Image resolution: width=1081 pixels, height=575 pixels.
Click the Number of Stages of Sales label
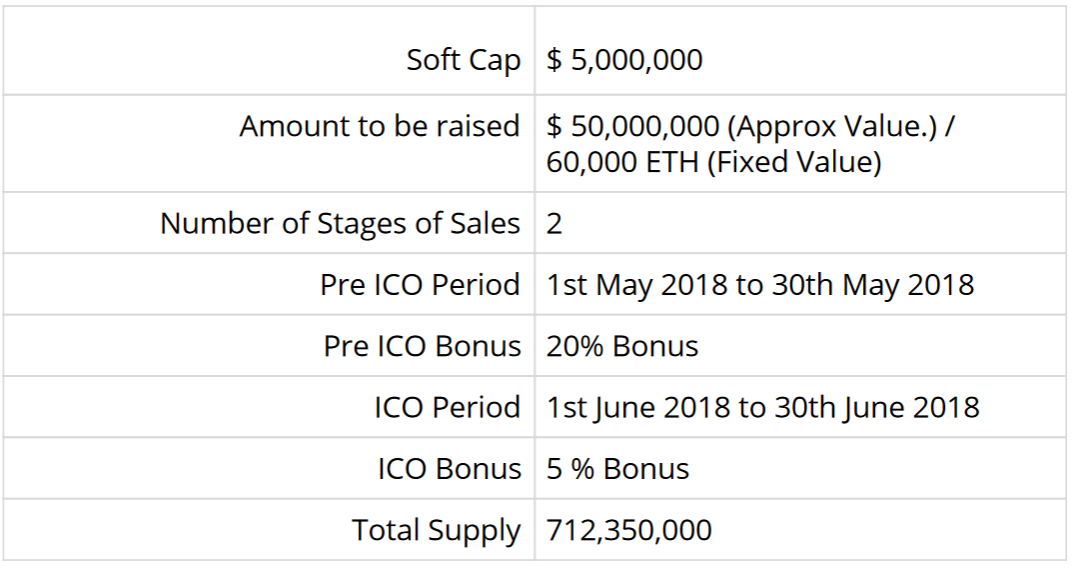click(x=340, y=223)
